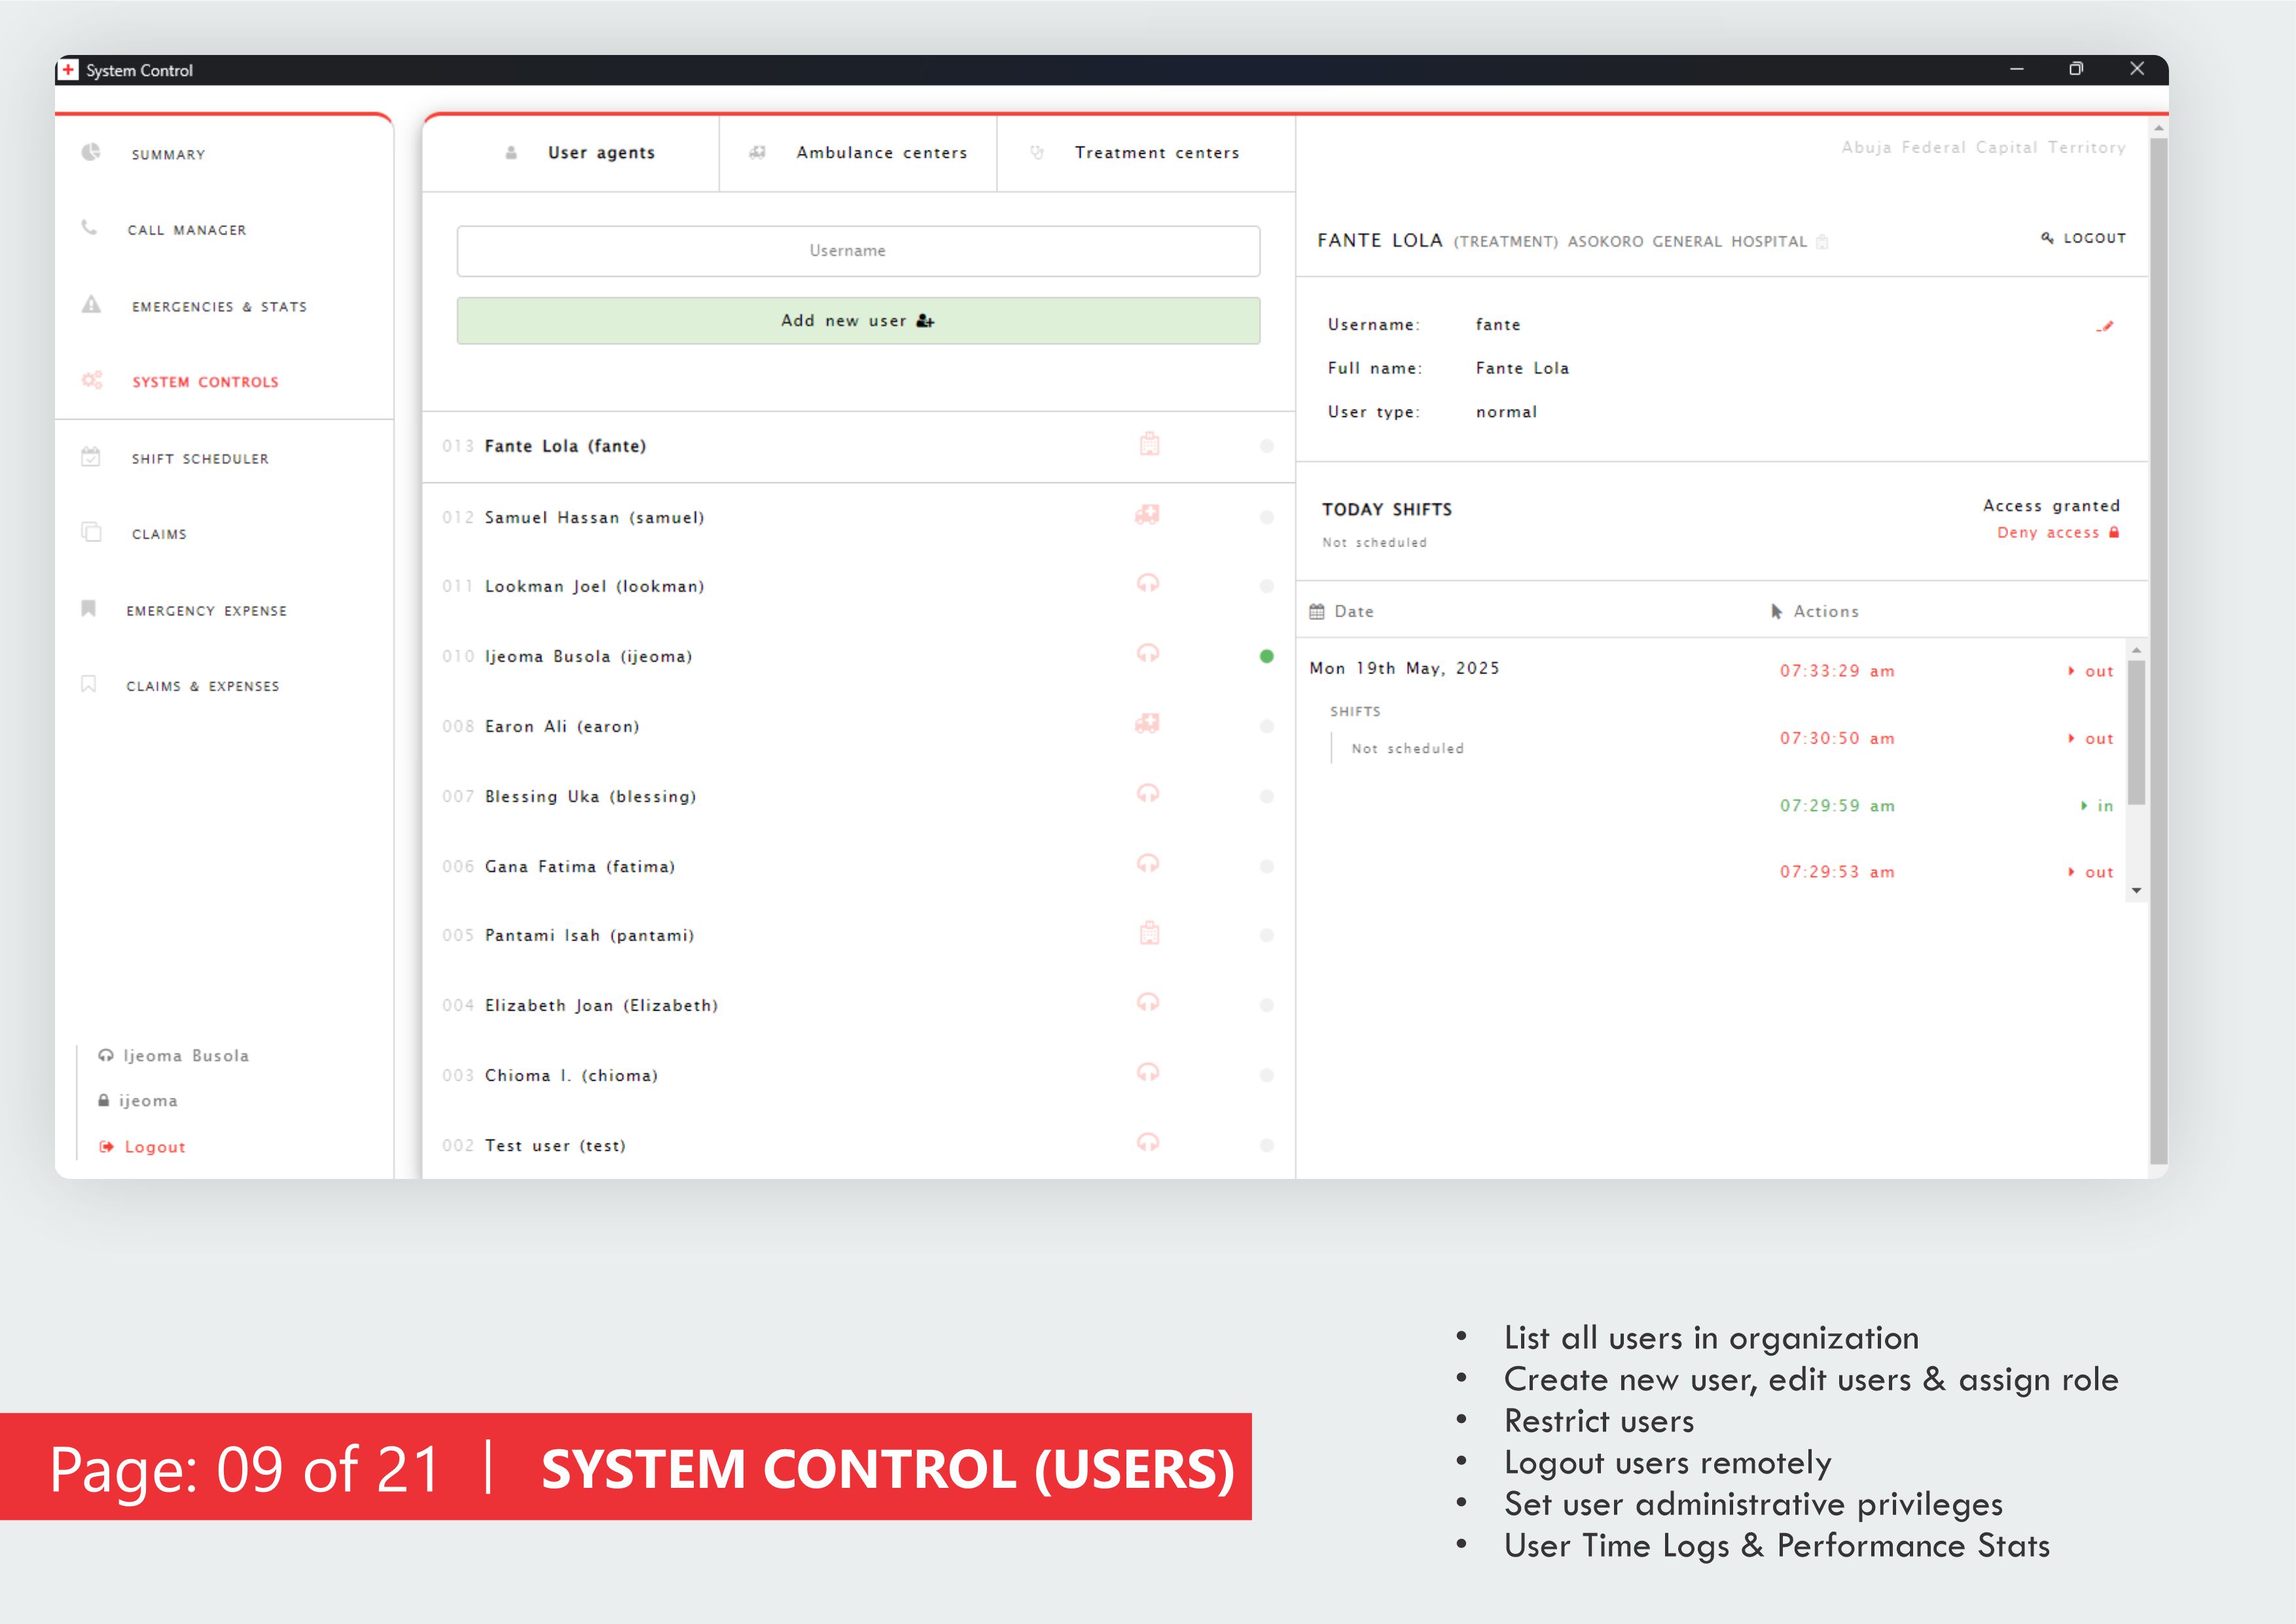Click the headset icon in Chioma I. row
The height and width of the screenshot is (1624, 2296).
[x=1148, y=1072]
